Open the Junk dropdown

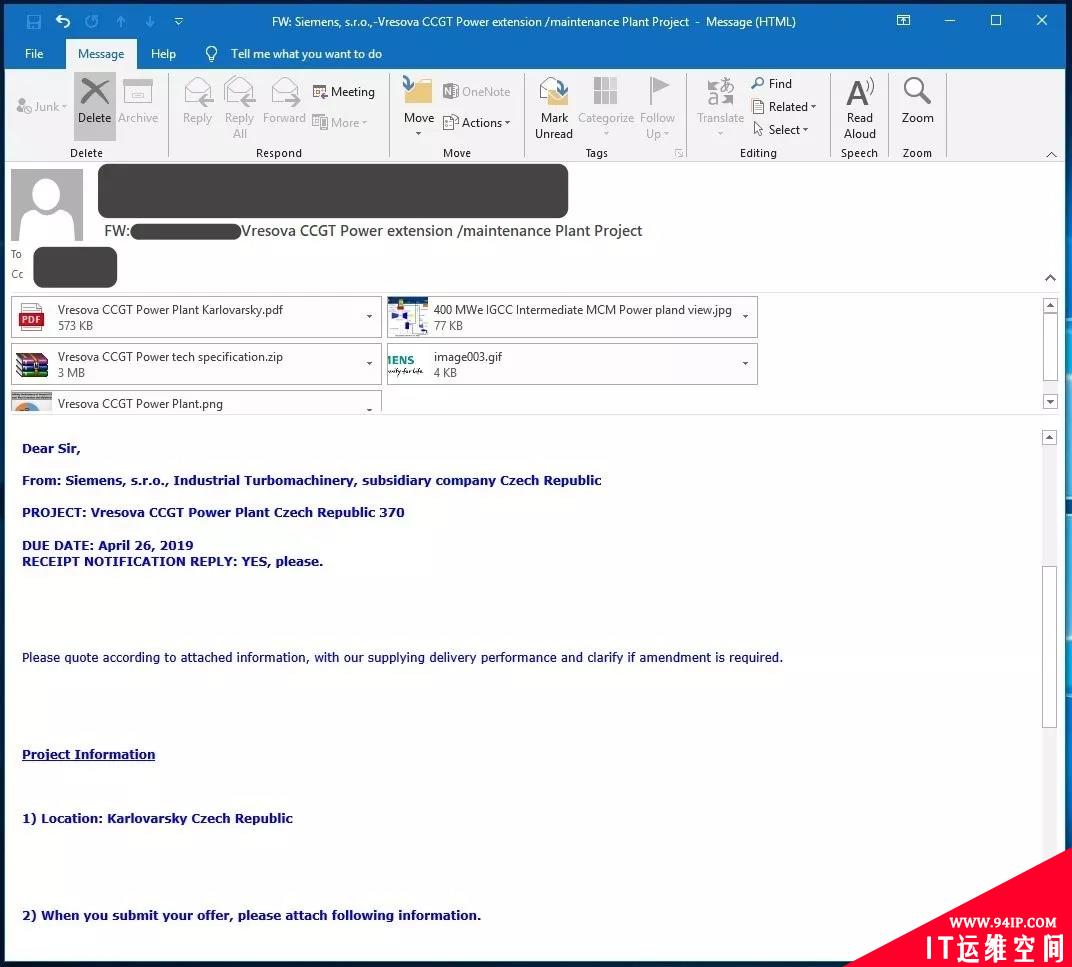point(42,107)
